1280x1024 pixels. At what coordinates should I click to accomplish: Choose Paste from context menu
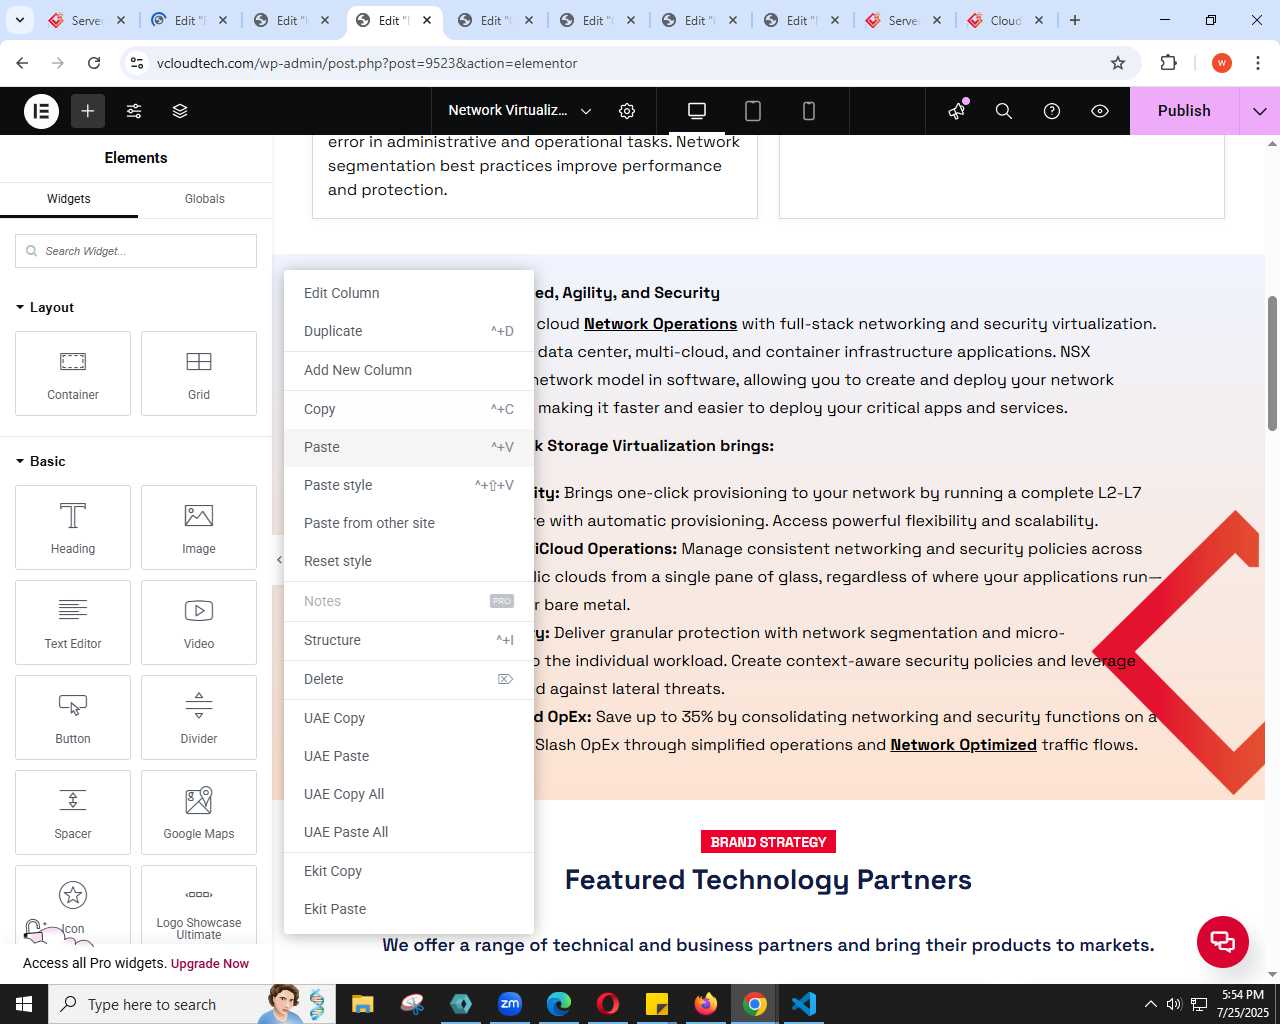(409, 447)
